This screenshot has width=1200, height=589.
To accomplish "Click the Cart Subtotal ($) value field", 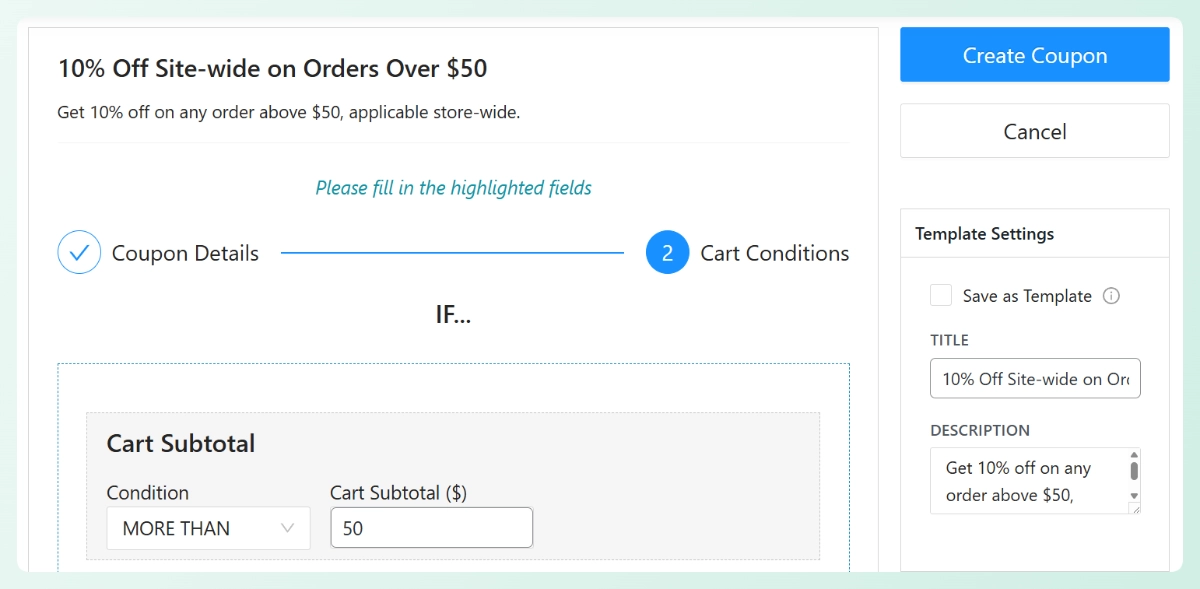I will (431, 528).
